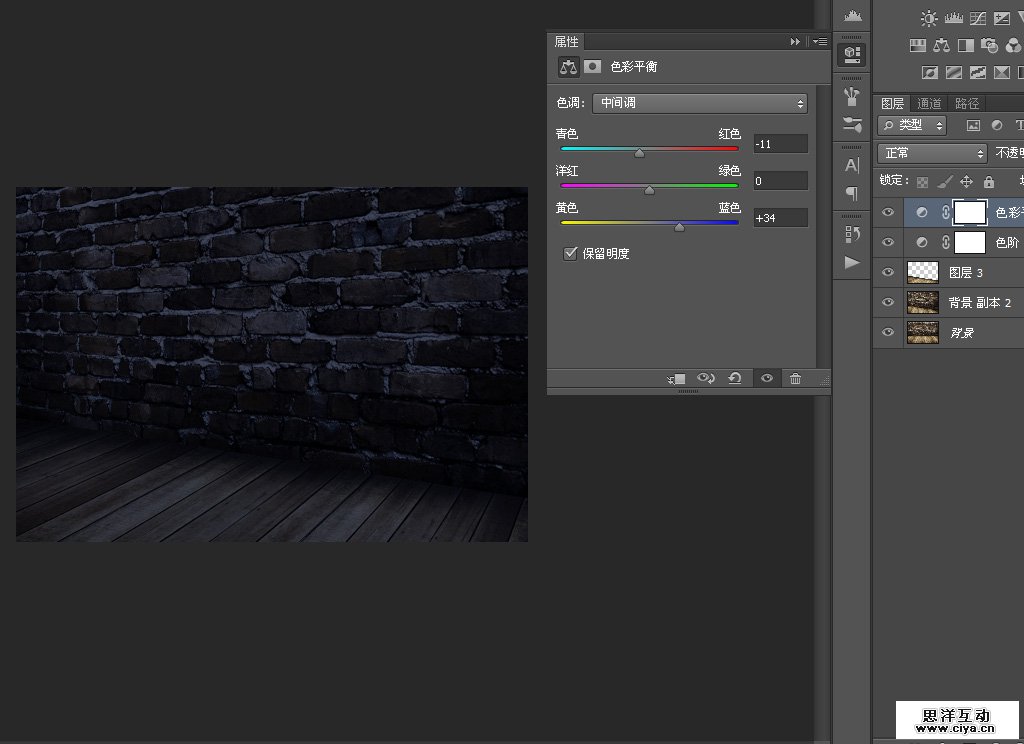This screenshot has width=1024, height=744.
Task: Open the Paragraph panel icon
Action: coord(851,193)
